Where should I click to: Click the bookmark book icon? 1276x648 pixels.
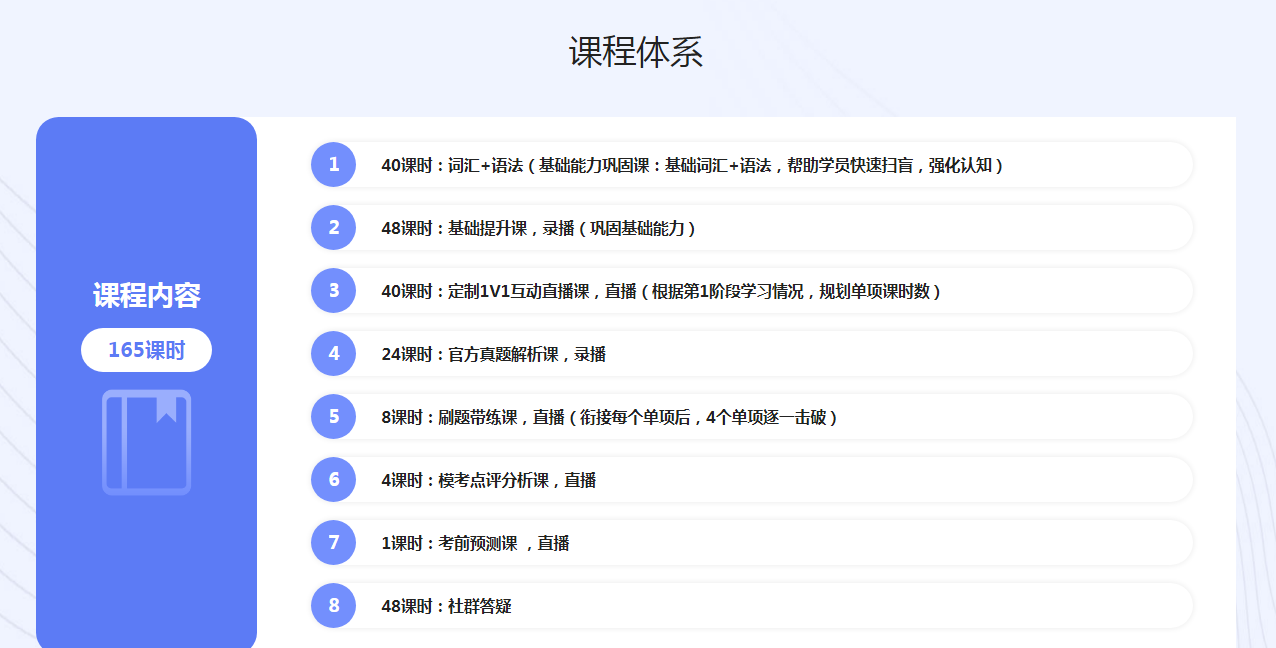(146, 442)
